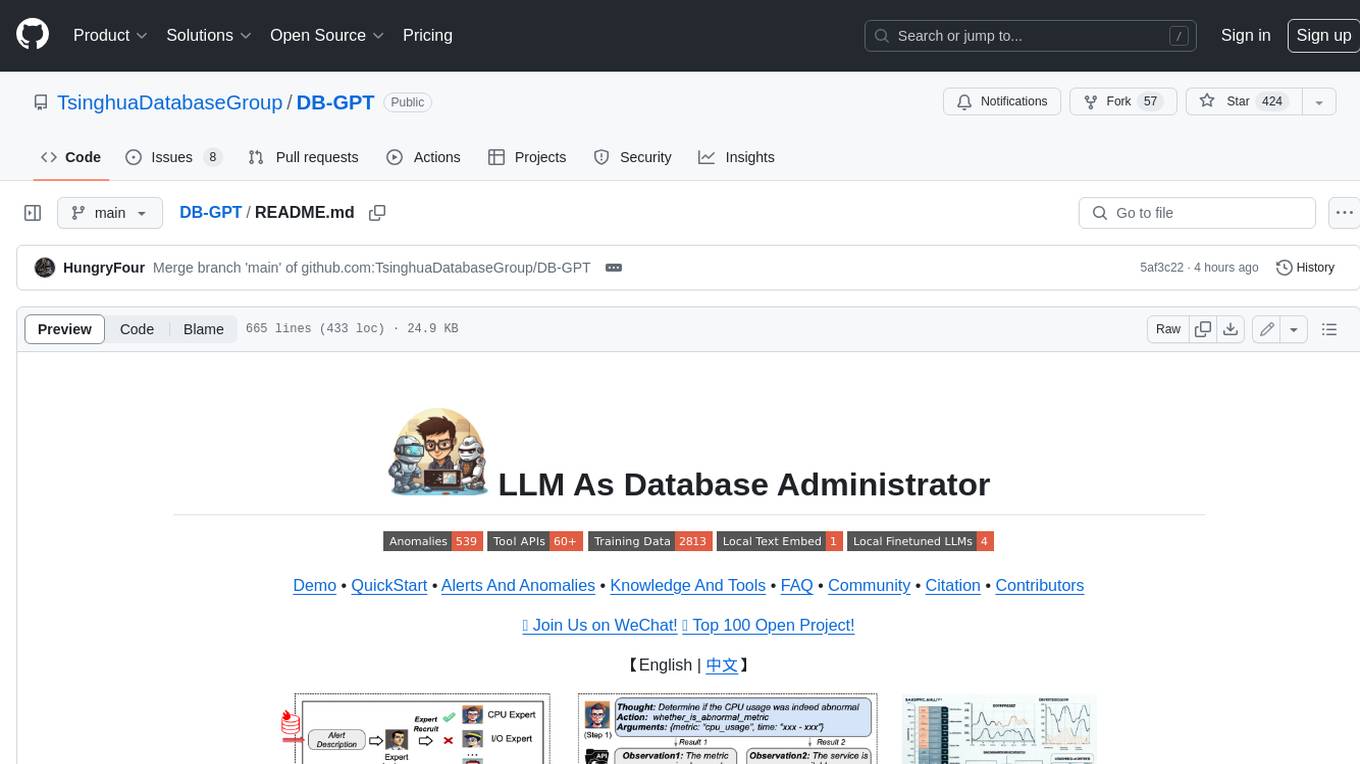Click the Local Text Embed badge
The width and height of the screenshot is (1360, 764).
[780, 541]
